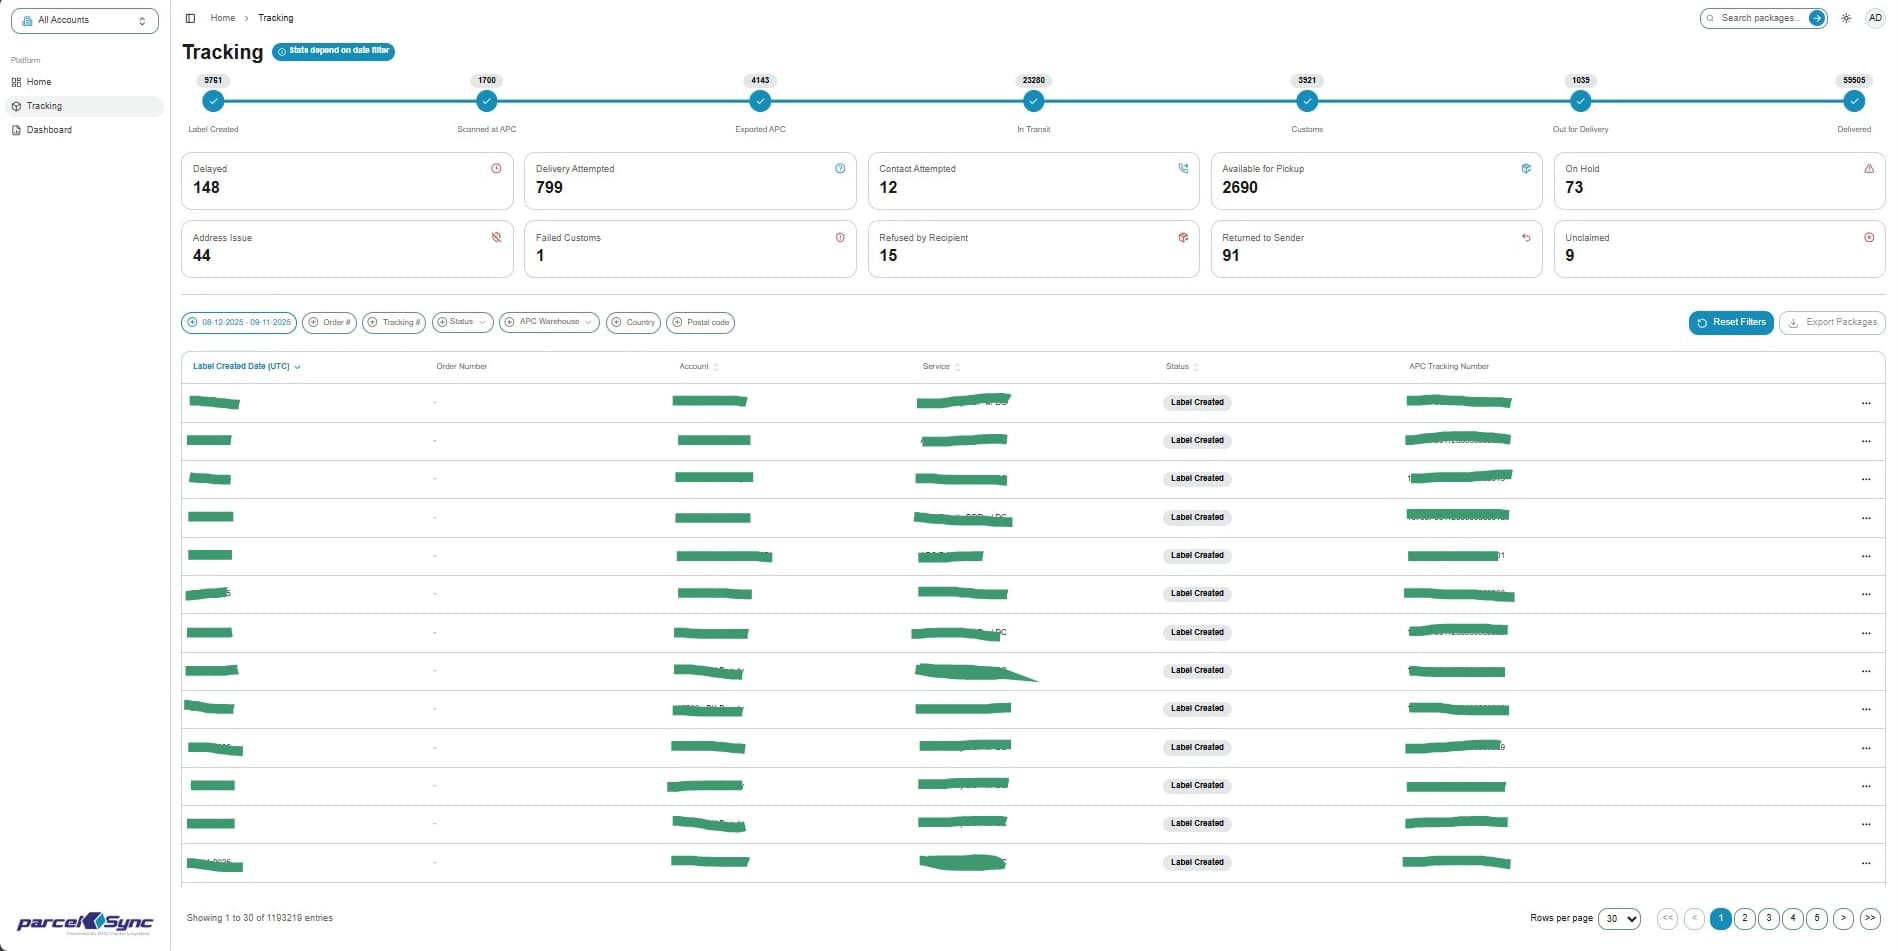Jump to the first page arrows
The image size is (1898, 951).
point(1667,918)
